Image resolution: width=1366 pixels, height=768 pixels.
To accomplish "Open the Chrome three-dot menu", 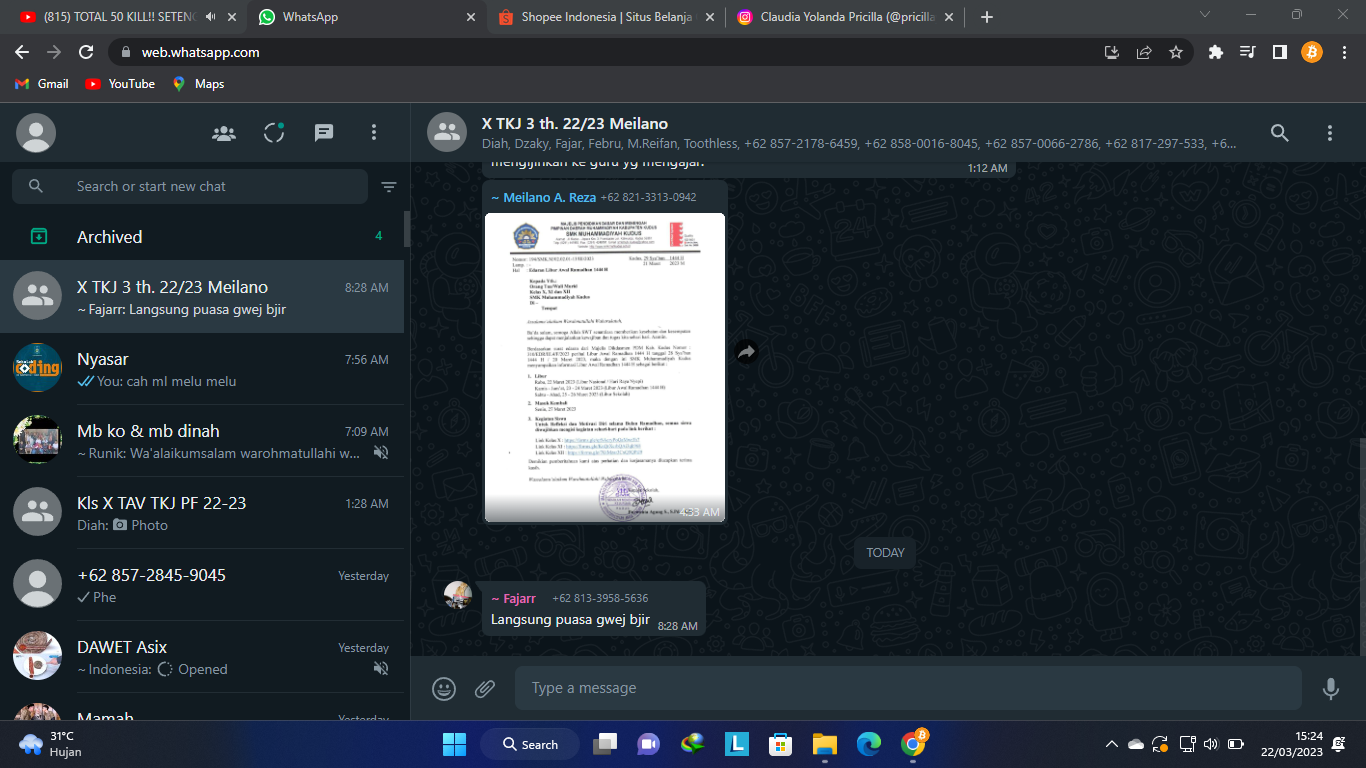I will click(x=1344, y=52).
